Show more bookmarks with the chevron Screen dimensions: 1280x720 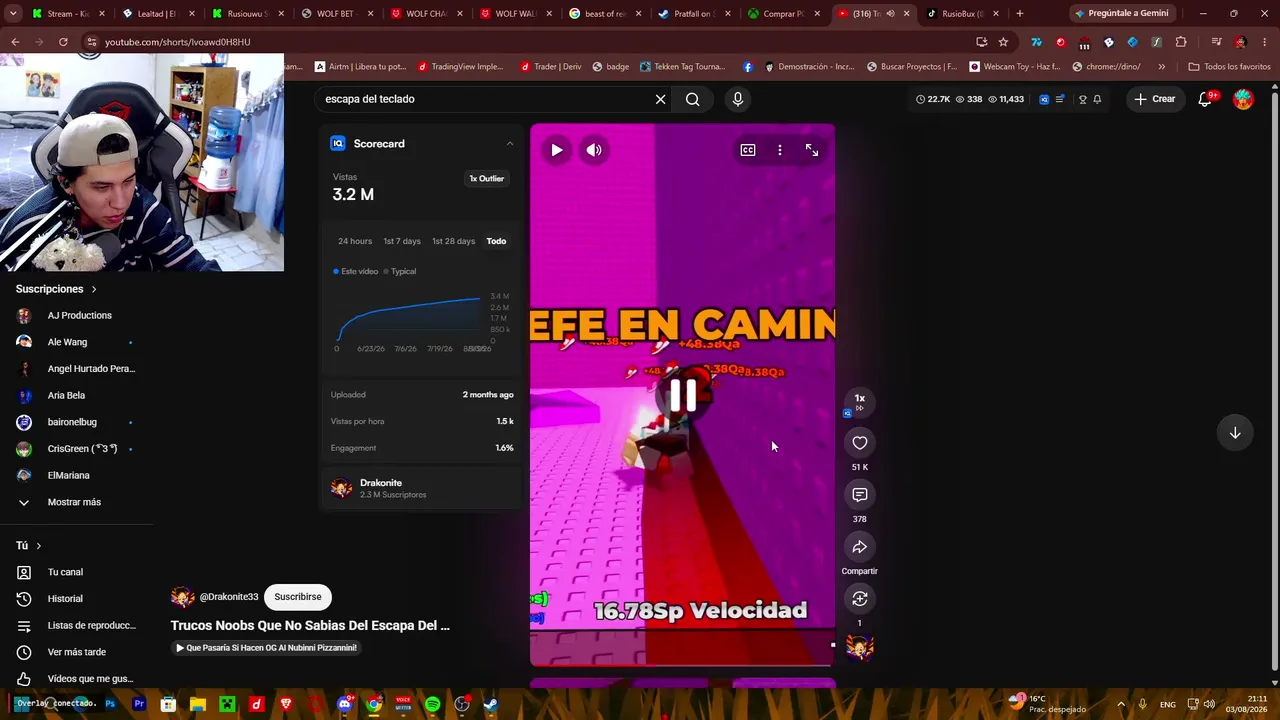(1161, 67)
